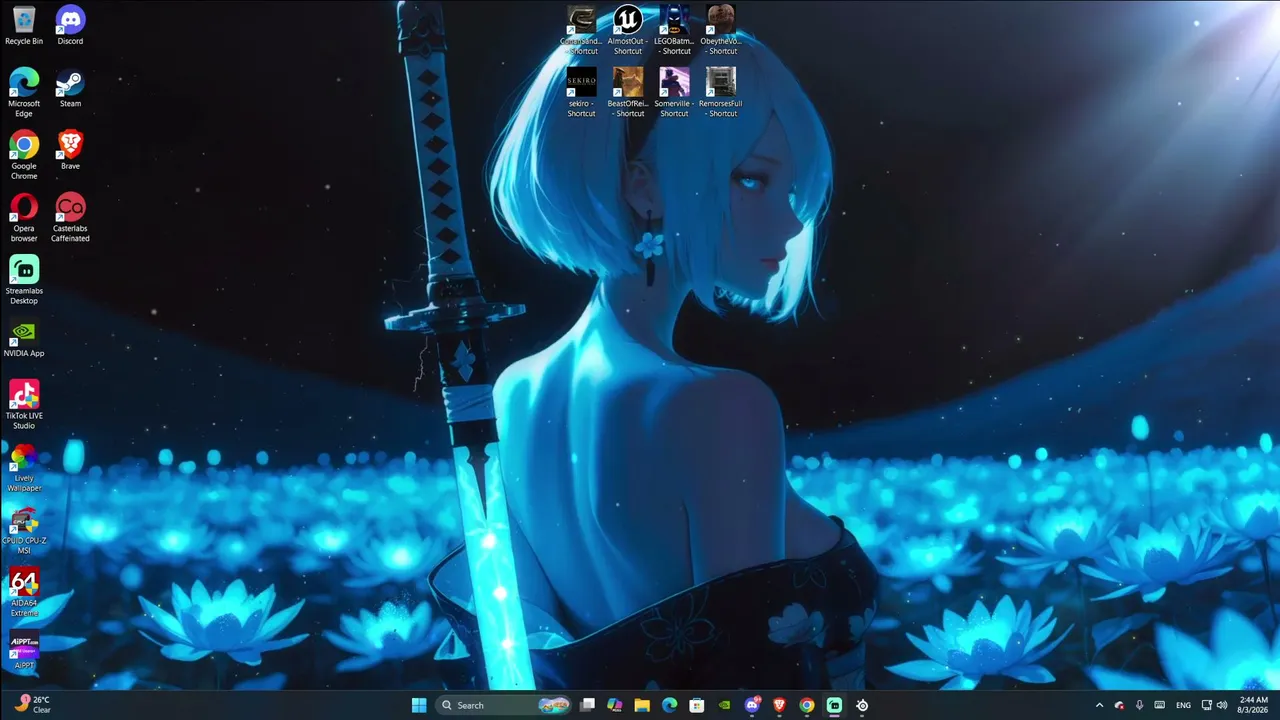Select the ConanSand... game shortcut
Viewport: 1280px width, 720px height.
[581, 31]
